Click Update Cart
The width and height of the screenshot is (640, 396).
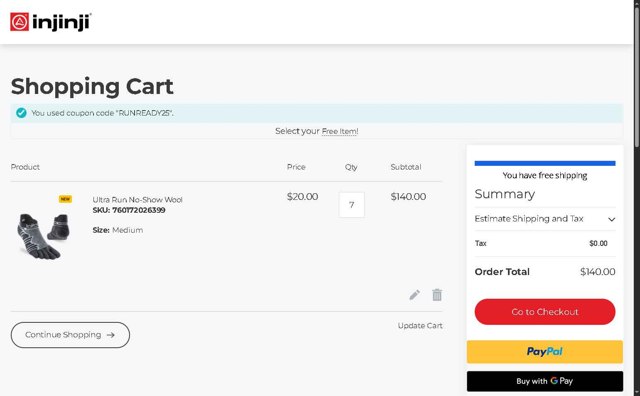pyautogui.click(x=420, y=325)
